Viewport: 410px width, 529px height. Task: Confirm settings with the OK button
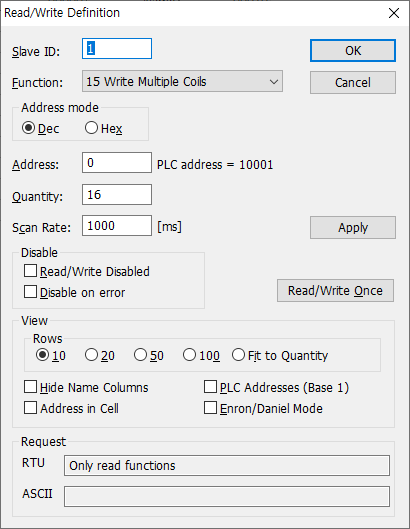click(353, 51)
